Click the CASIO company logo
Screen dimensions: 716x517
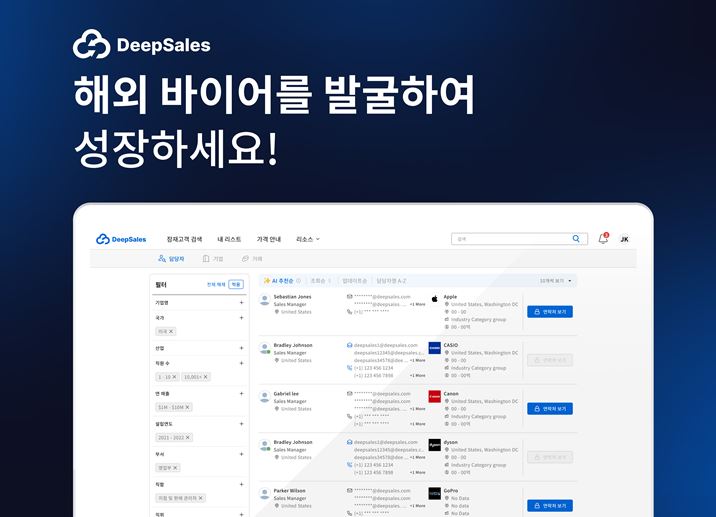pos(435,348)
